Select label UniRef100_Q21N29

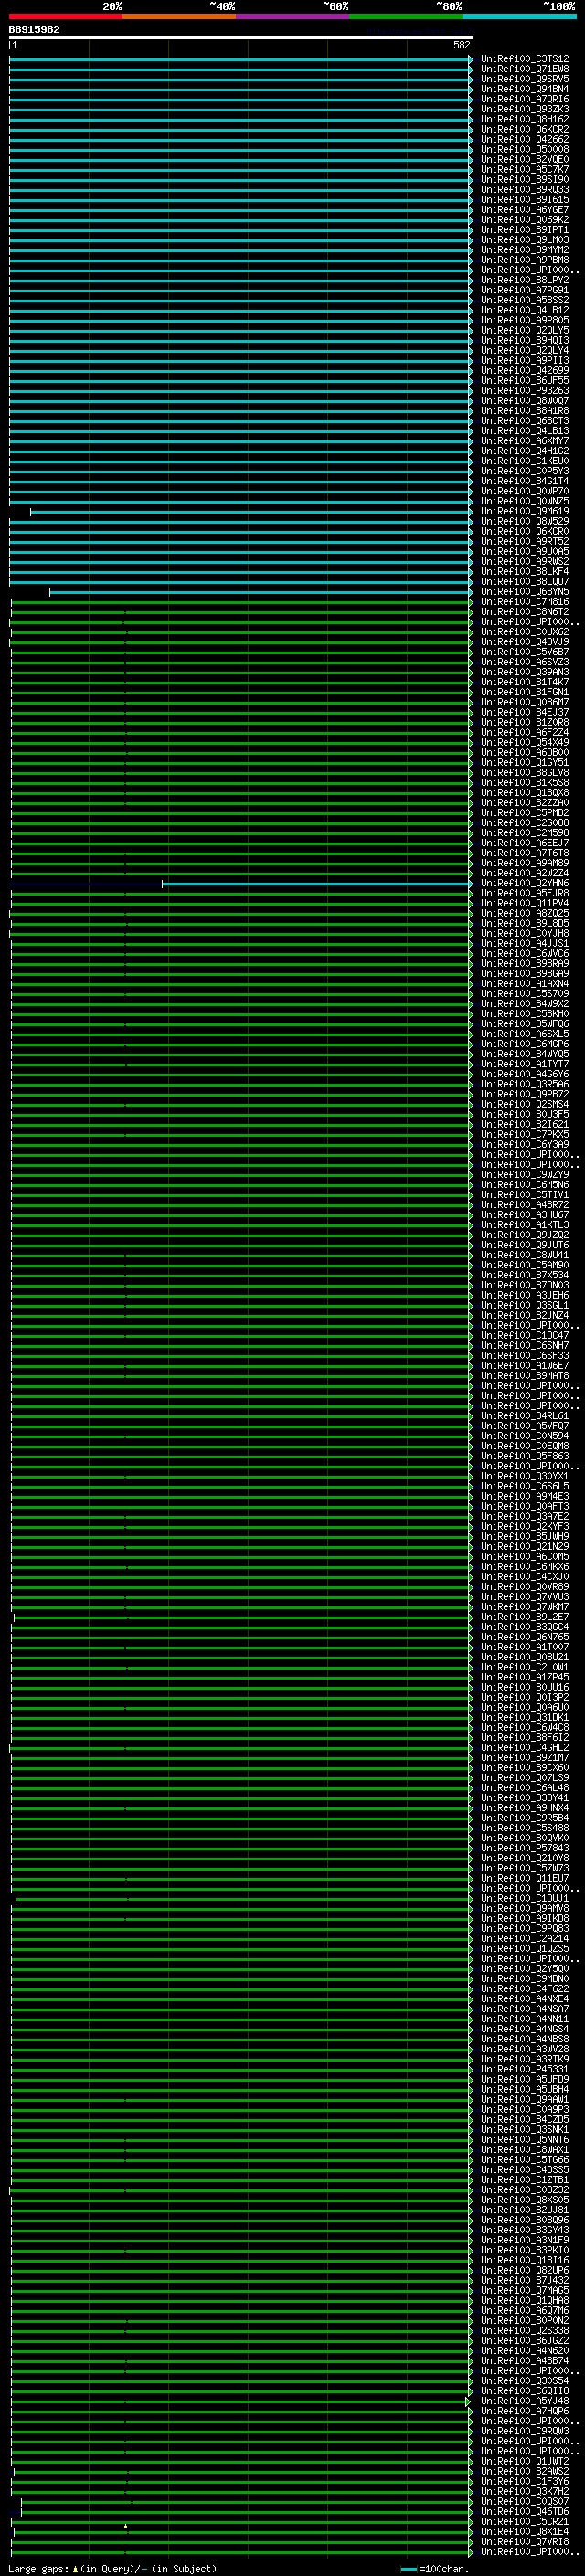(x=524, y=1546)
